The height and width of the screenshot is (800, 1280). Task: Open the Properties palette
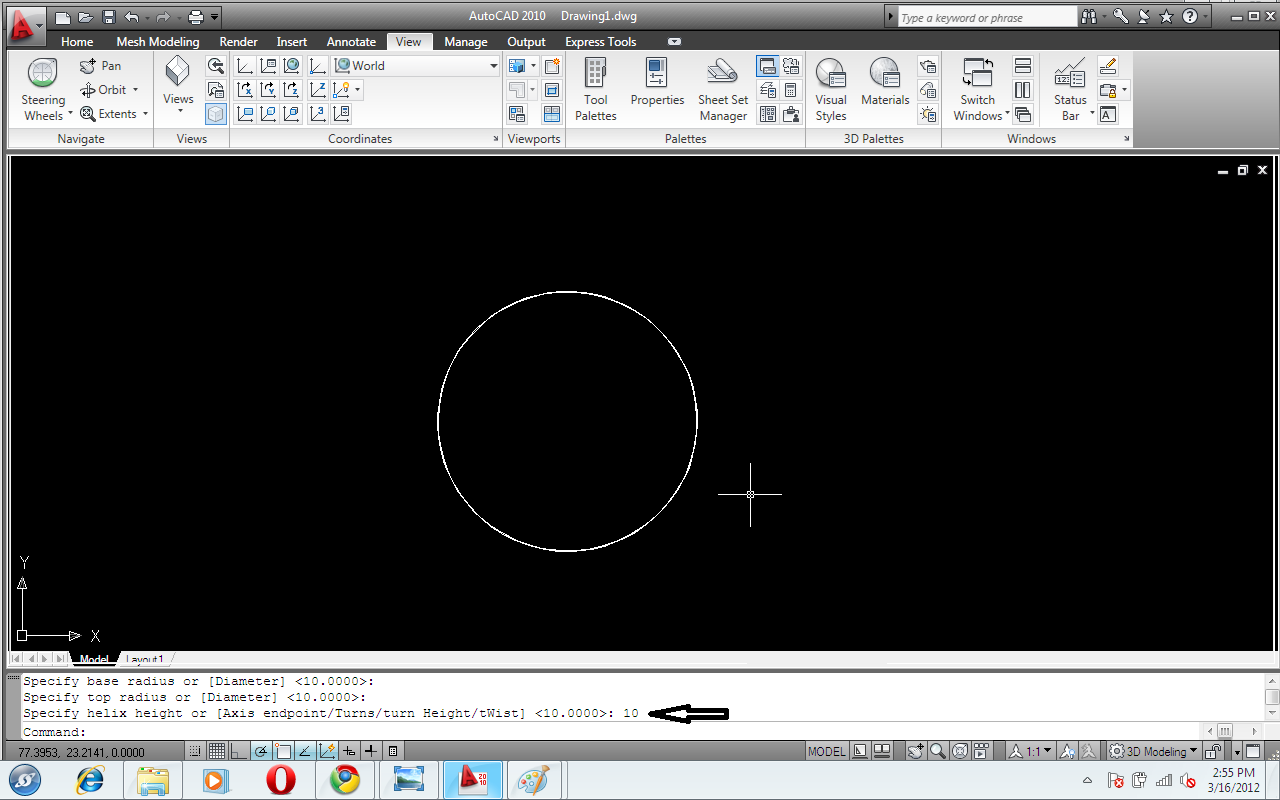click(657, 83)
